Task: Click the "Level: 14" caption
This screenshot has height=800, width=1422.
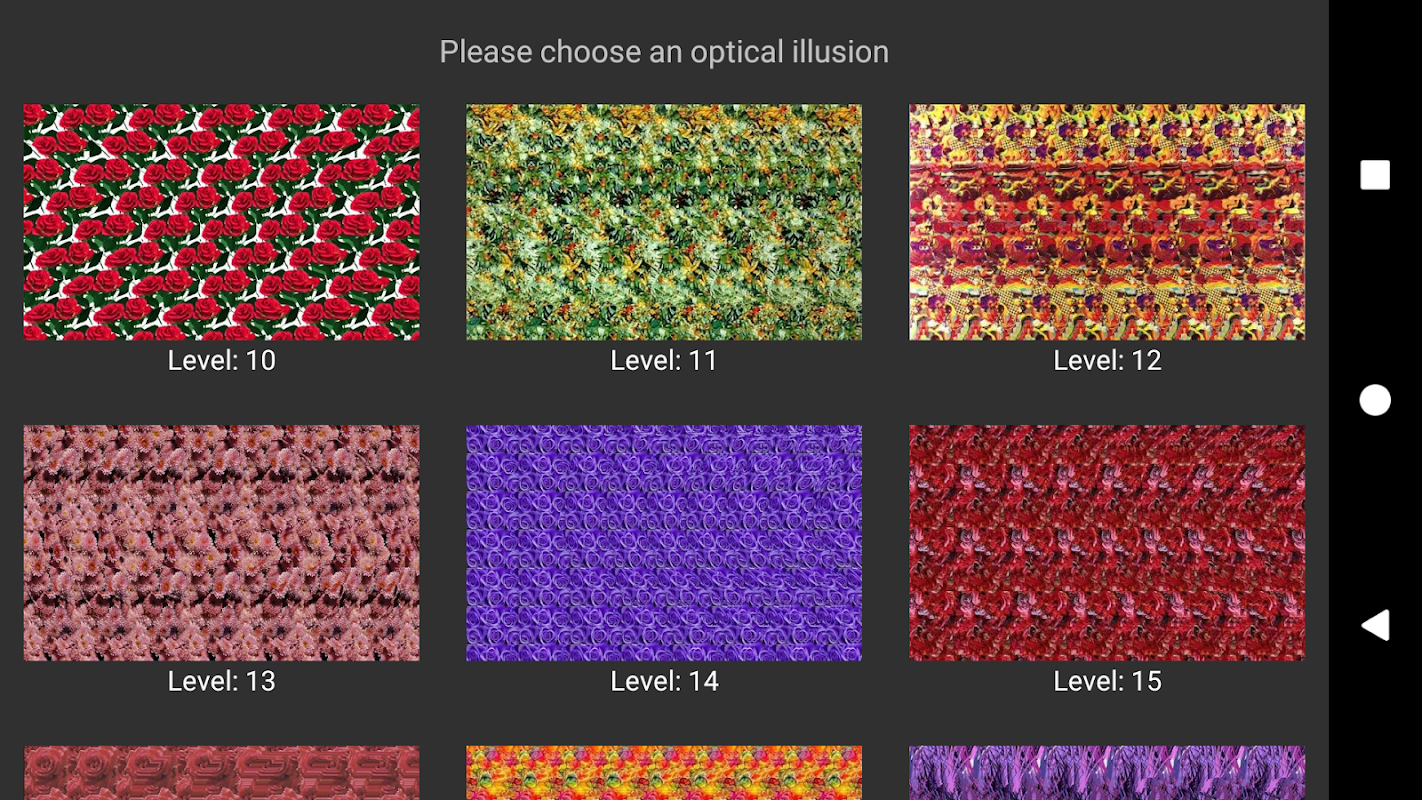Action: tap(664, 681)
